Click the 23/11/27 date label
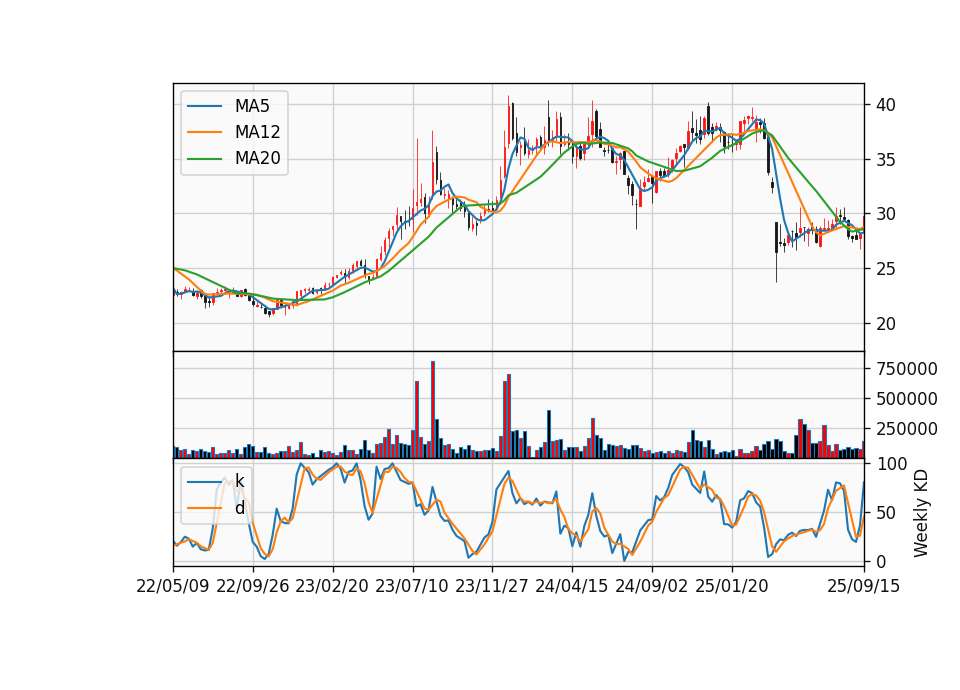The width and height of the screenshot is (960, 690). tap(492, 586)
